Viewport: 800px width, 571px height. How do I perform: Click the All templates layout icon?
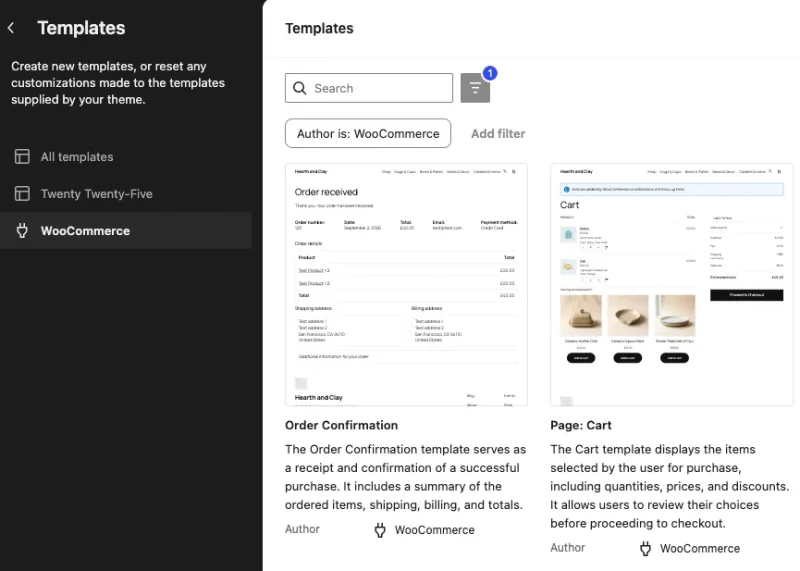click(x=22, y=157)
